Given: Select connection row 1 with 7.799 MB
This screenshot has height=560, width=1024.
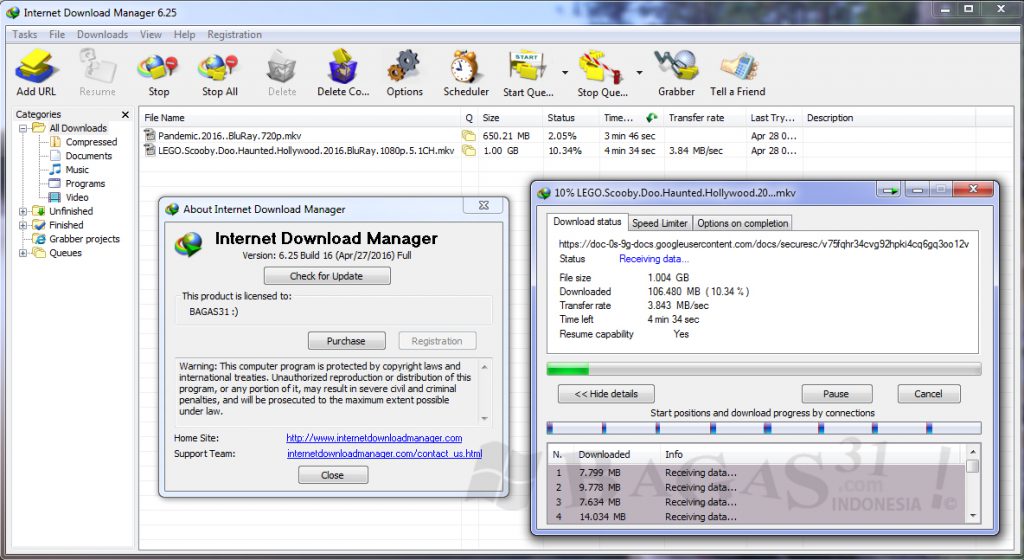Looking at the screenshot, I should (x=756, y=473).
